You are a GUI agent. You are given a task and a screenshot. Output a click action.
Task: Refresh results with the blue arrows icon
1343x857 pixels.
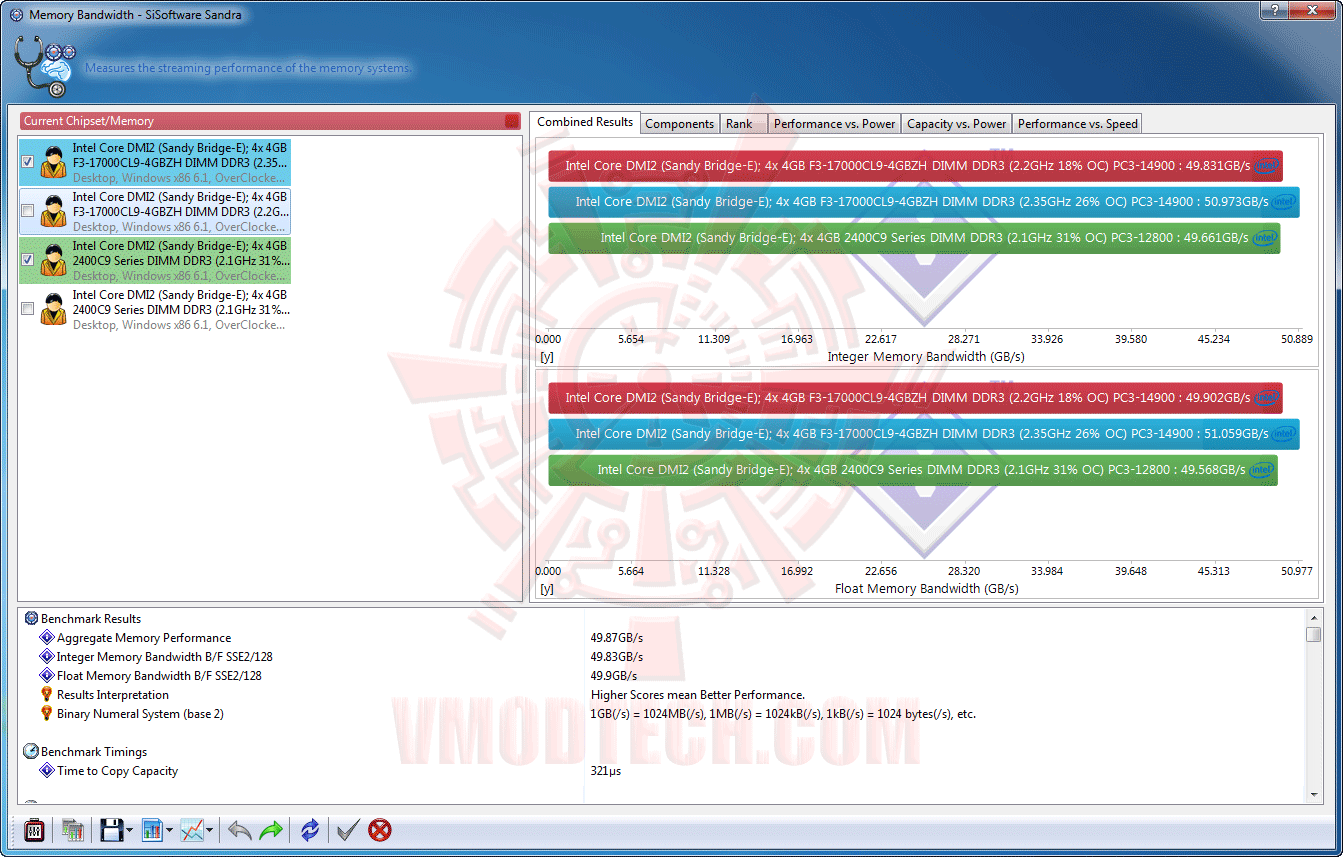point(310,830)
